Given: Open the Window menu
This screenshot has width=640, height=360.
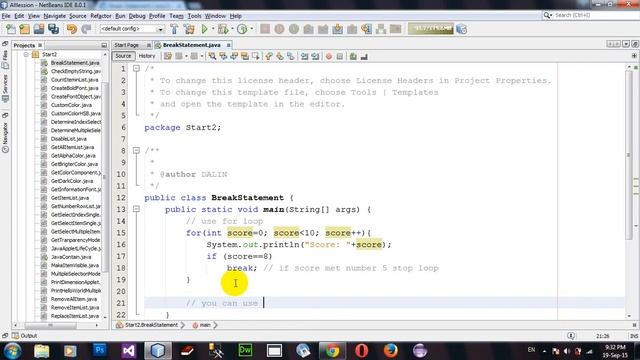Looking at the screenshot, I should pyautogui.click(x=215, y=16).
